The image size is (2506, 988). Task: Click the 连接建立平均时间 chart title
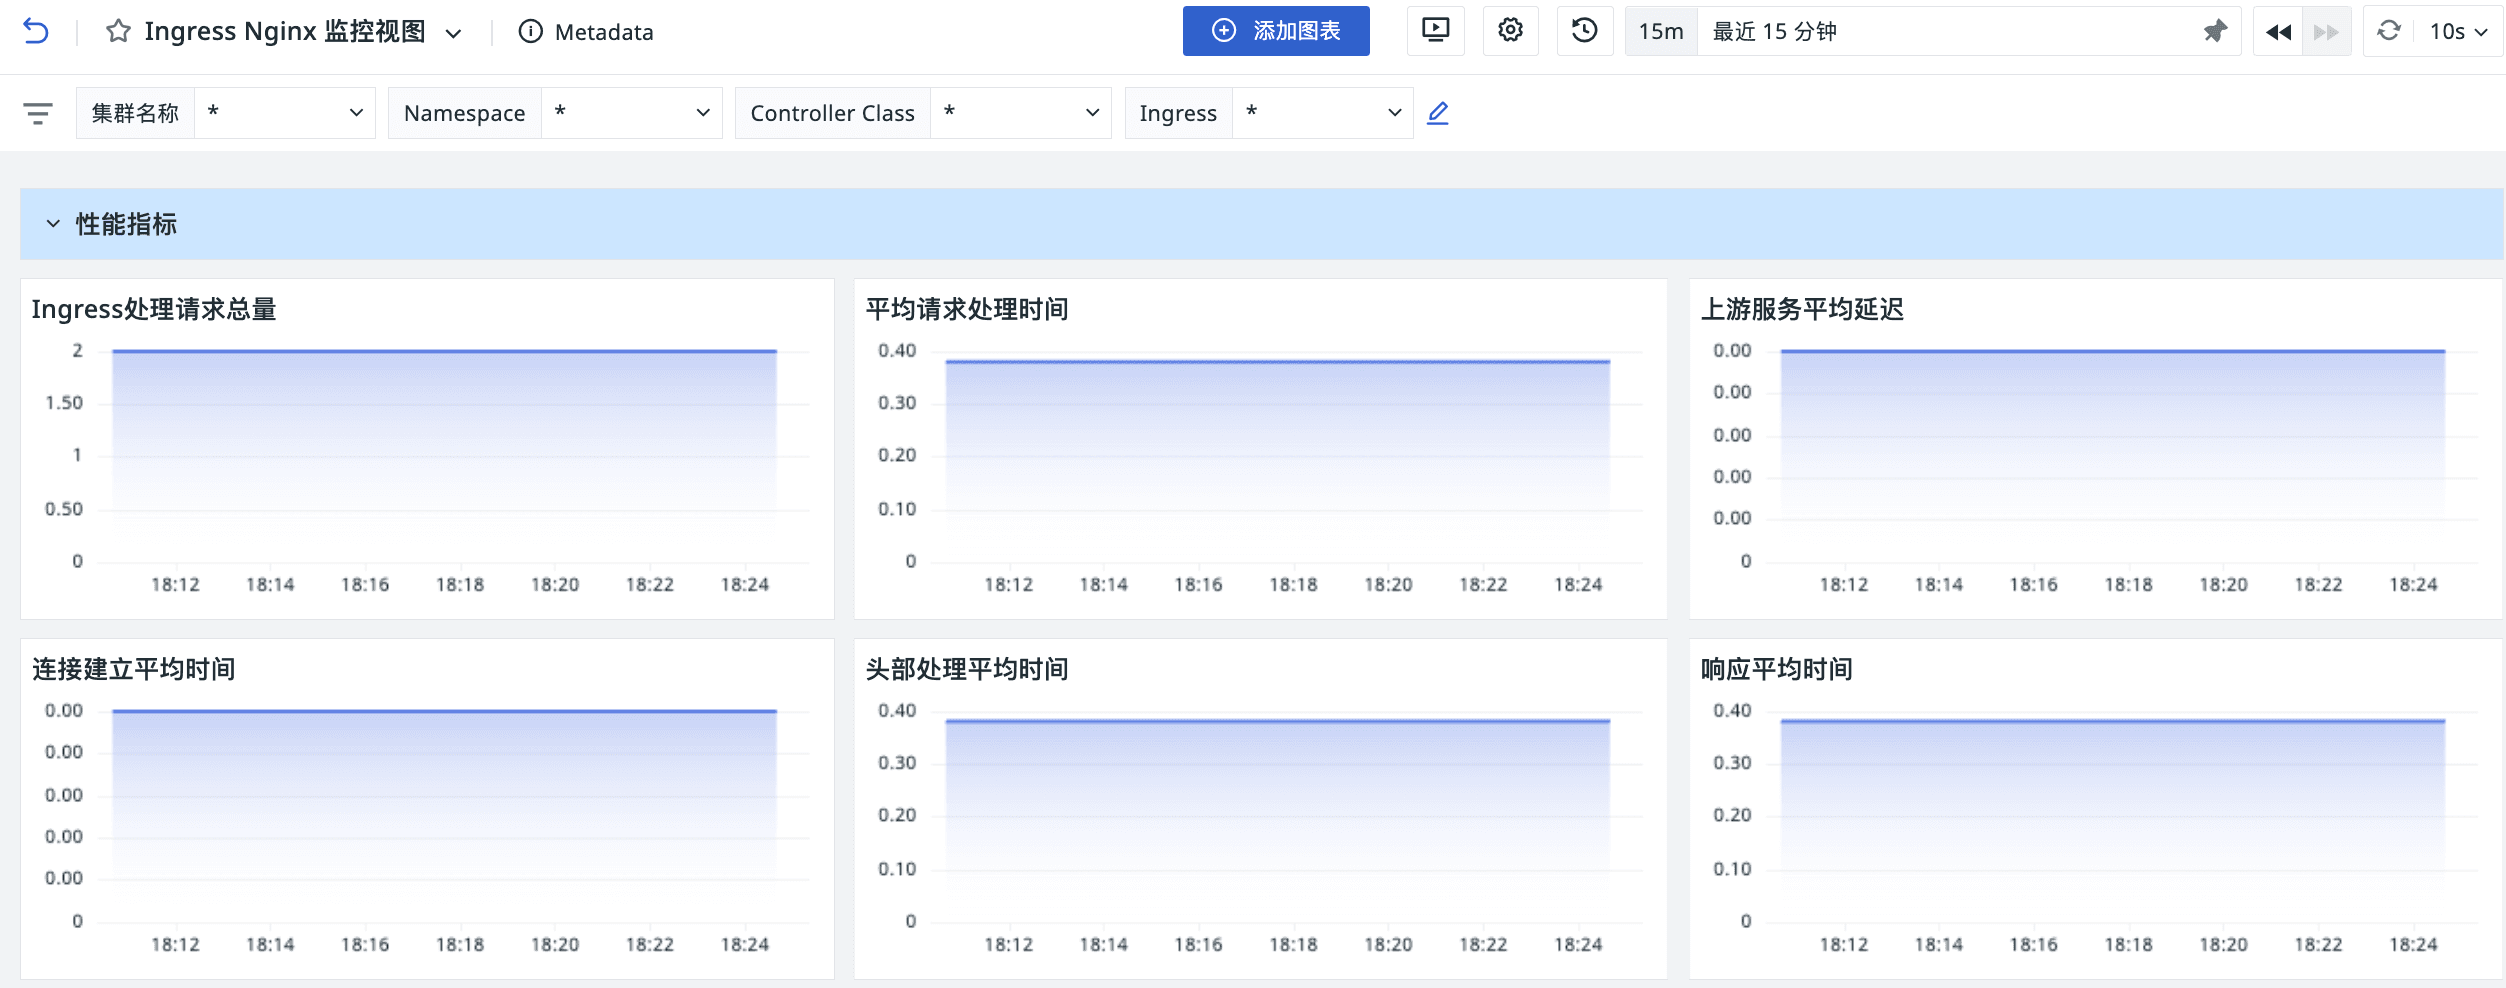click(x=134, y=669)
